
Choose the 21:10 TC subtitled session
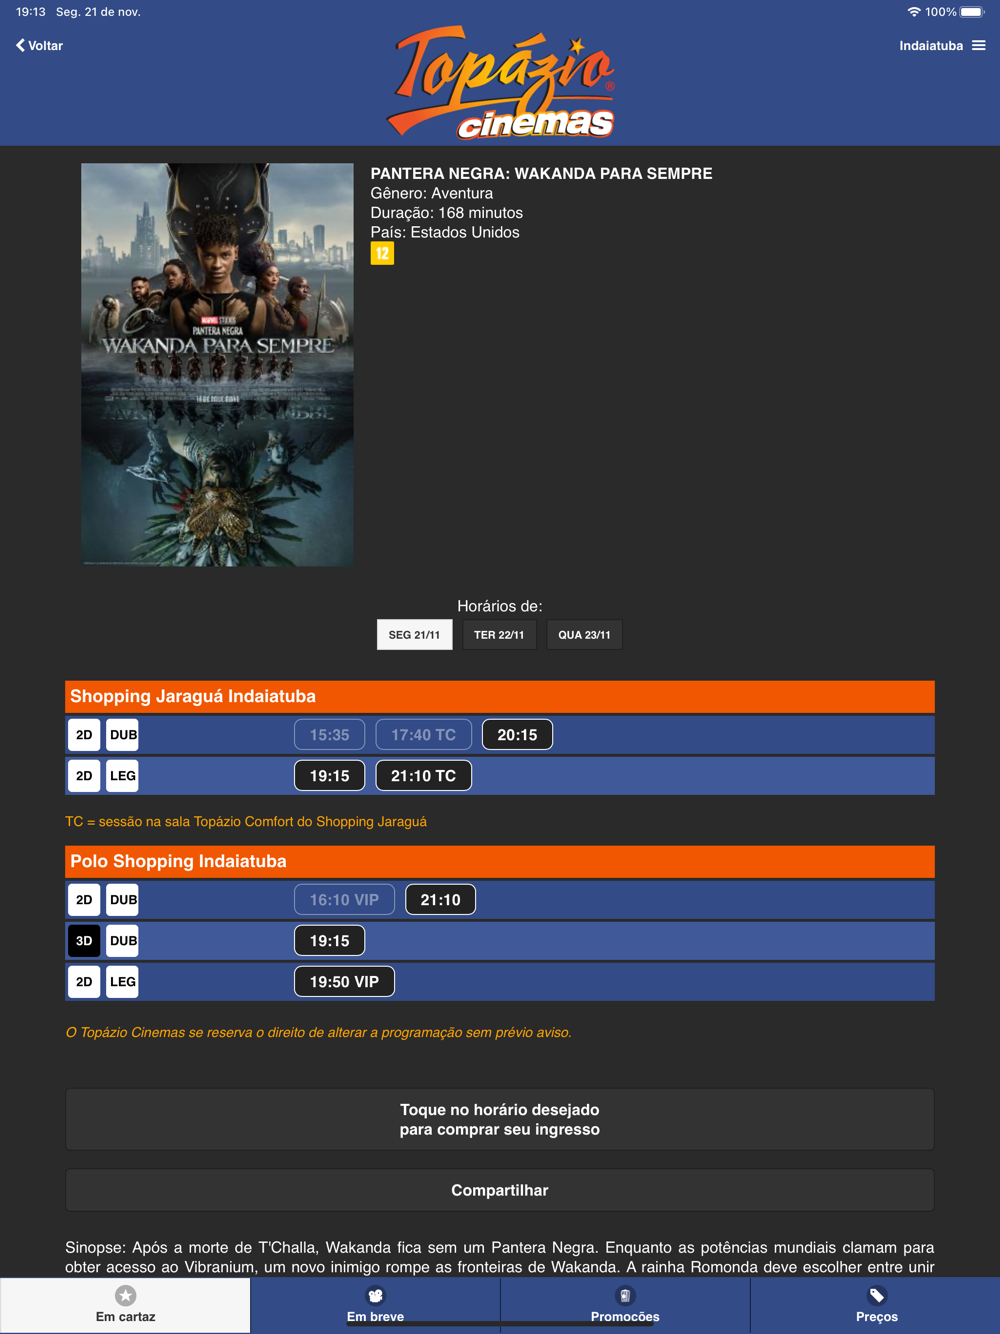click(423, 776)
